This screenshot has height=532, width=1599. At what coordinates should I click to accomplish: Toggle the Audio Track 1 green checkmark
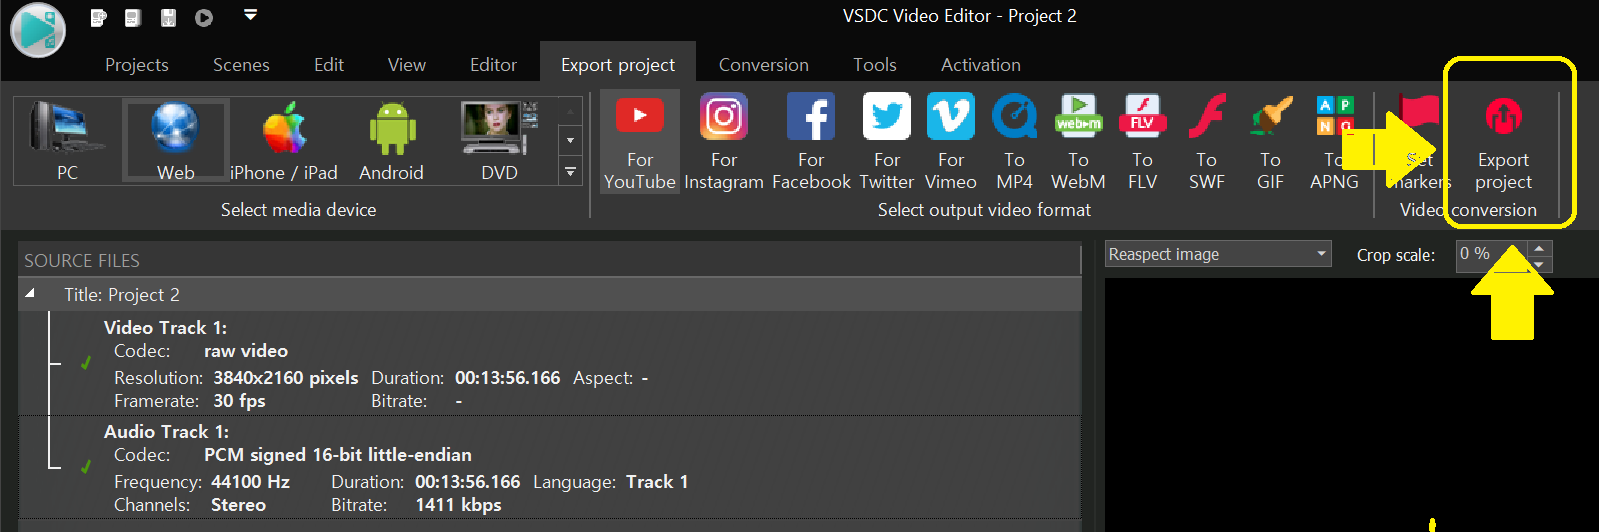pyautogui.click(x=86, y=466)
